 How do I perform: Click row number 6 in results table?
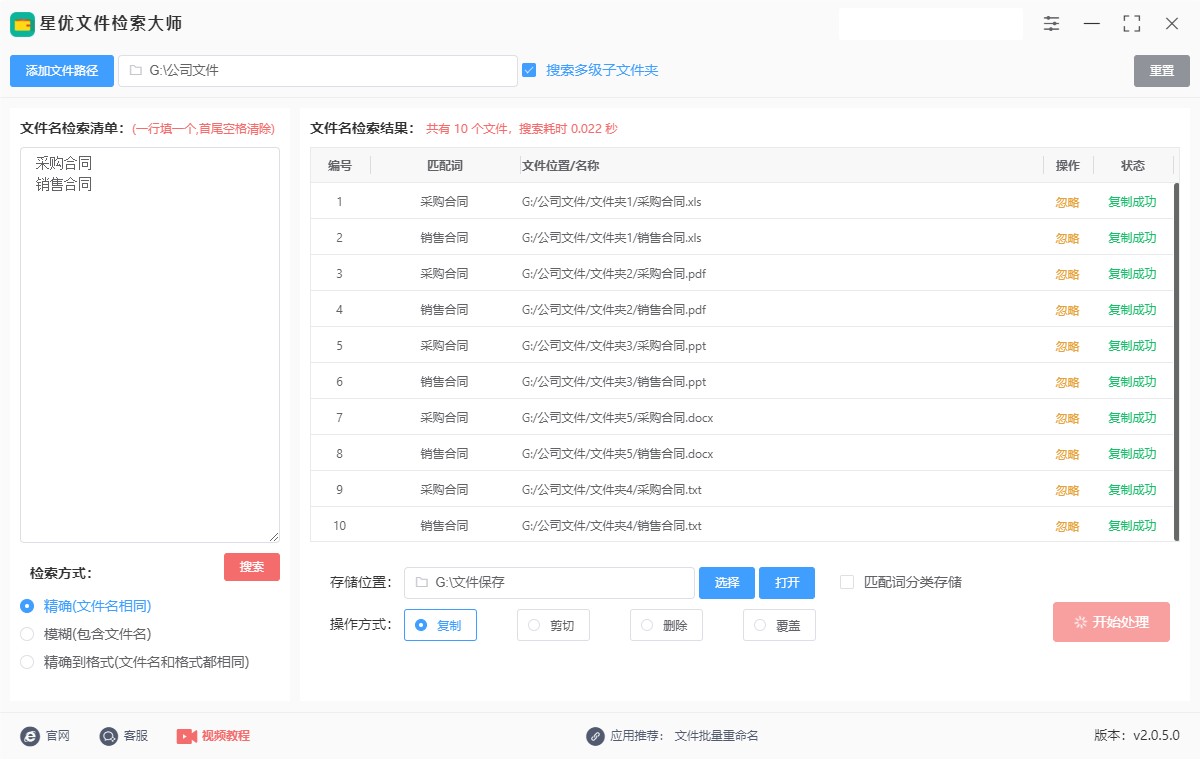point(339,382)
